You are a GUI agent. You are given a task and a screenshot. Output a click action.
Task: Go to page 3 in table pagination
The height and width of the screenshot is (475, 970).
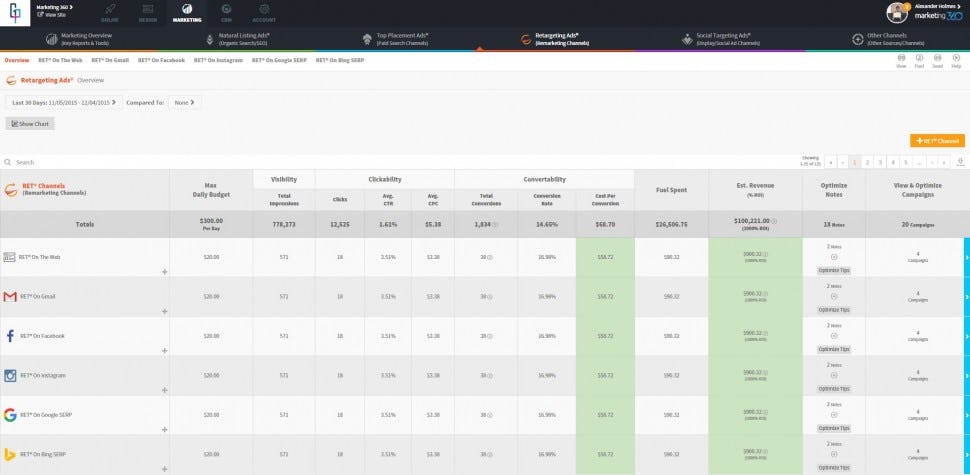[880, 162]
